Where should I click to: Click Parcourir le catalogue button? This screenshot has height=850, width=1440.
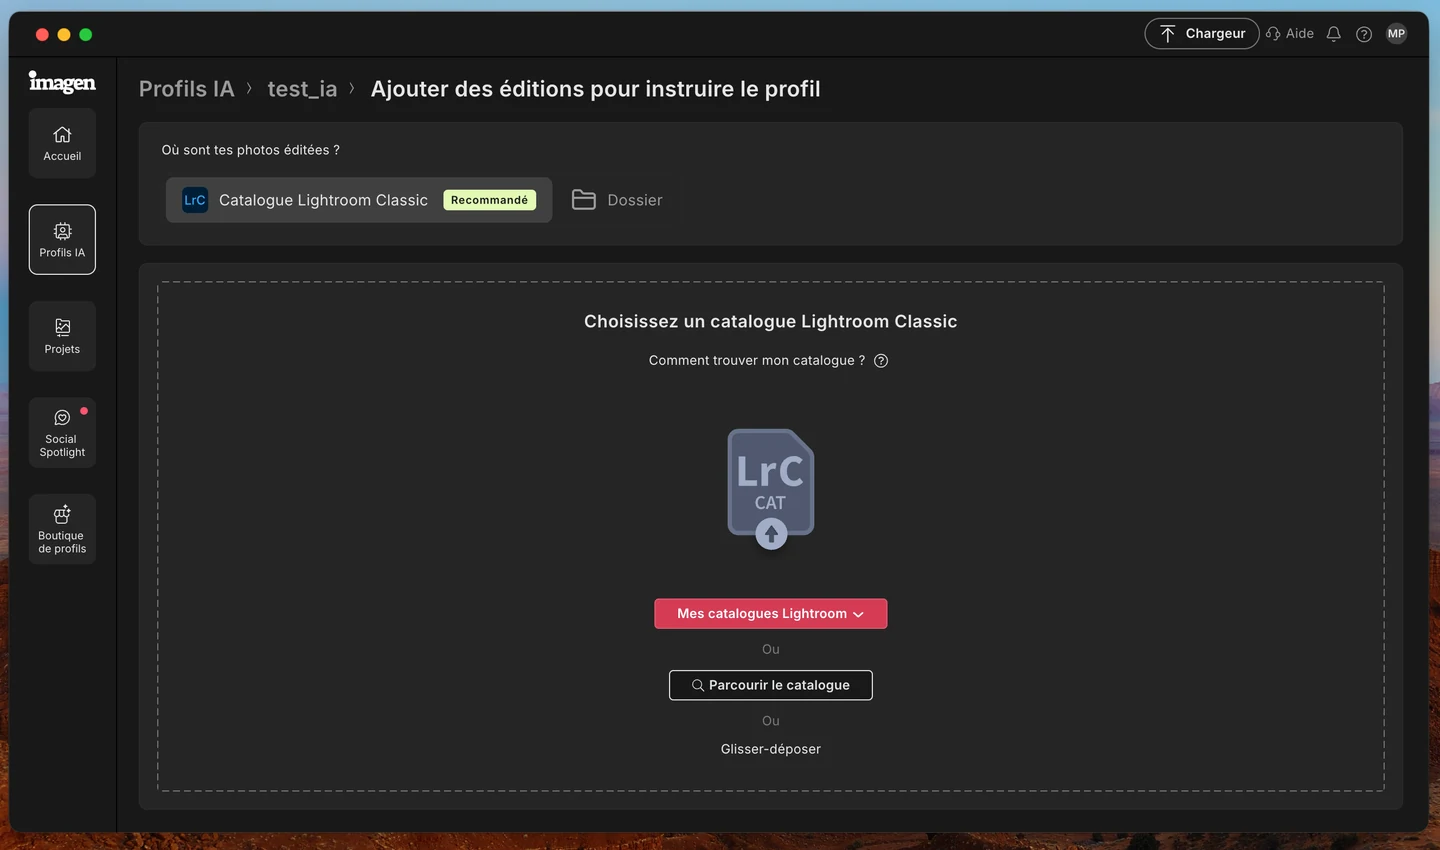(771, 685)
